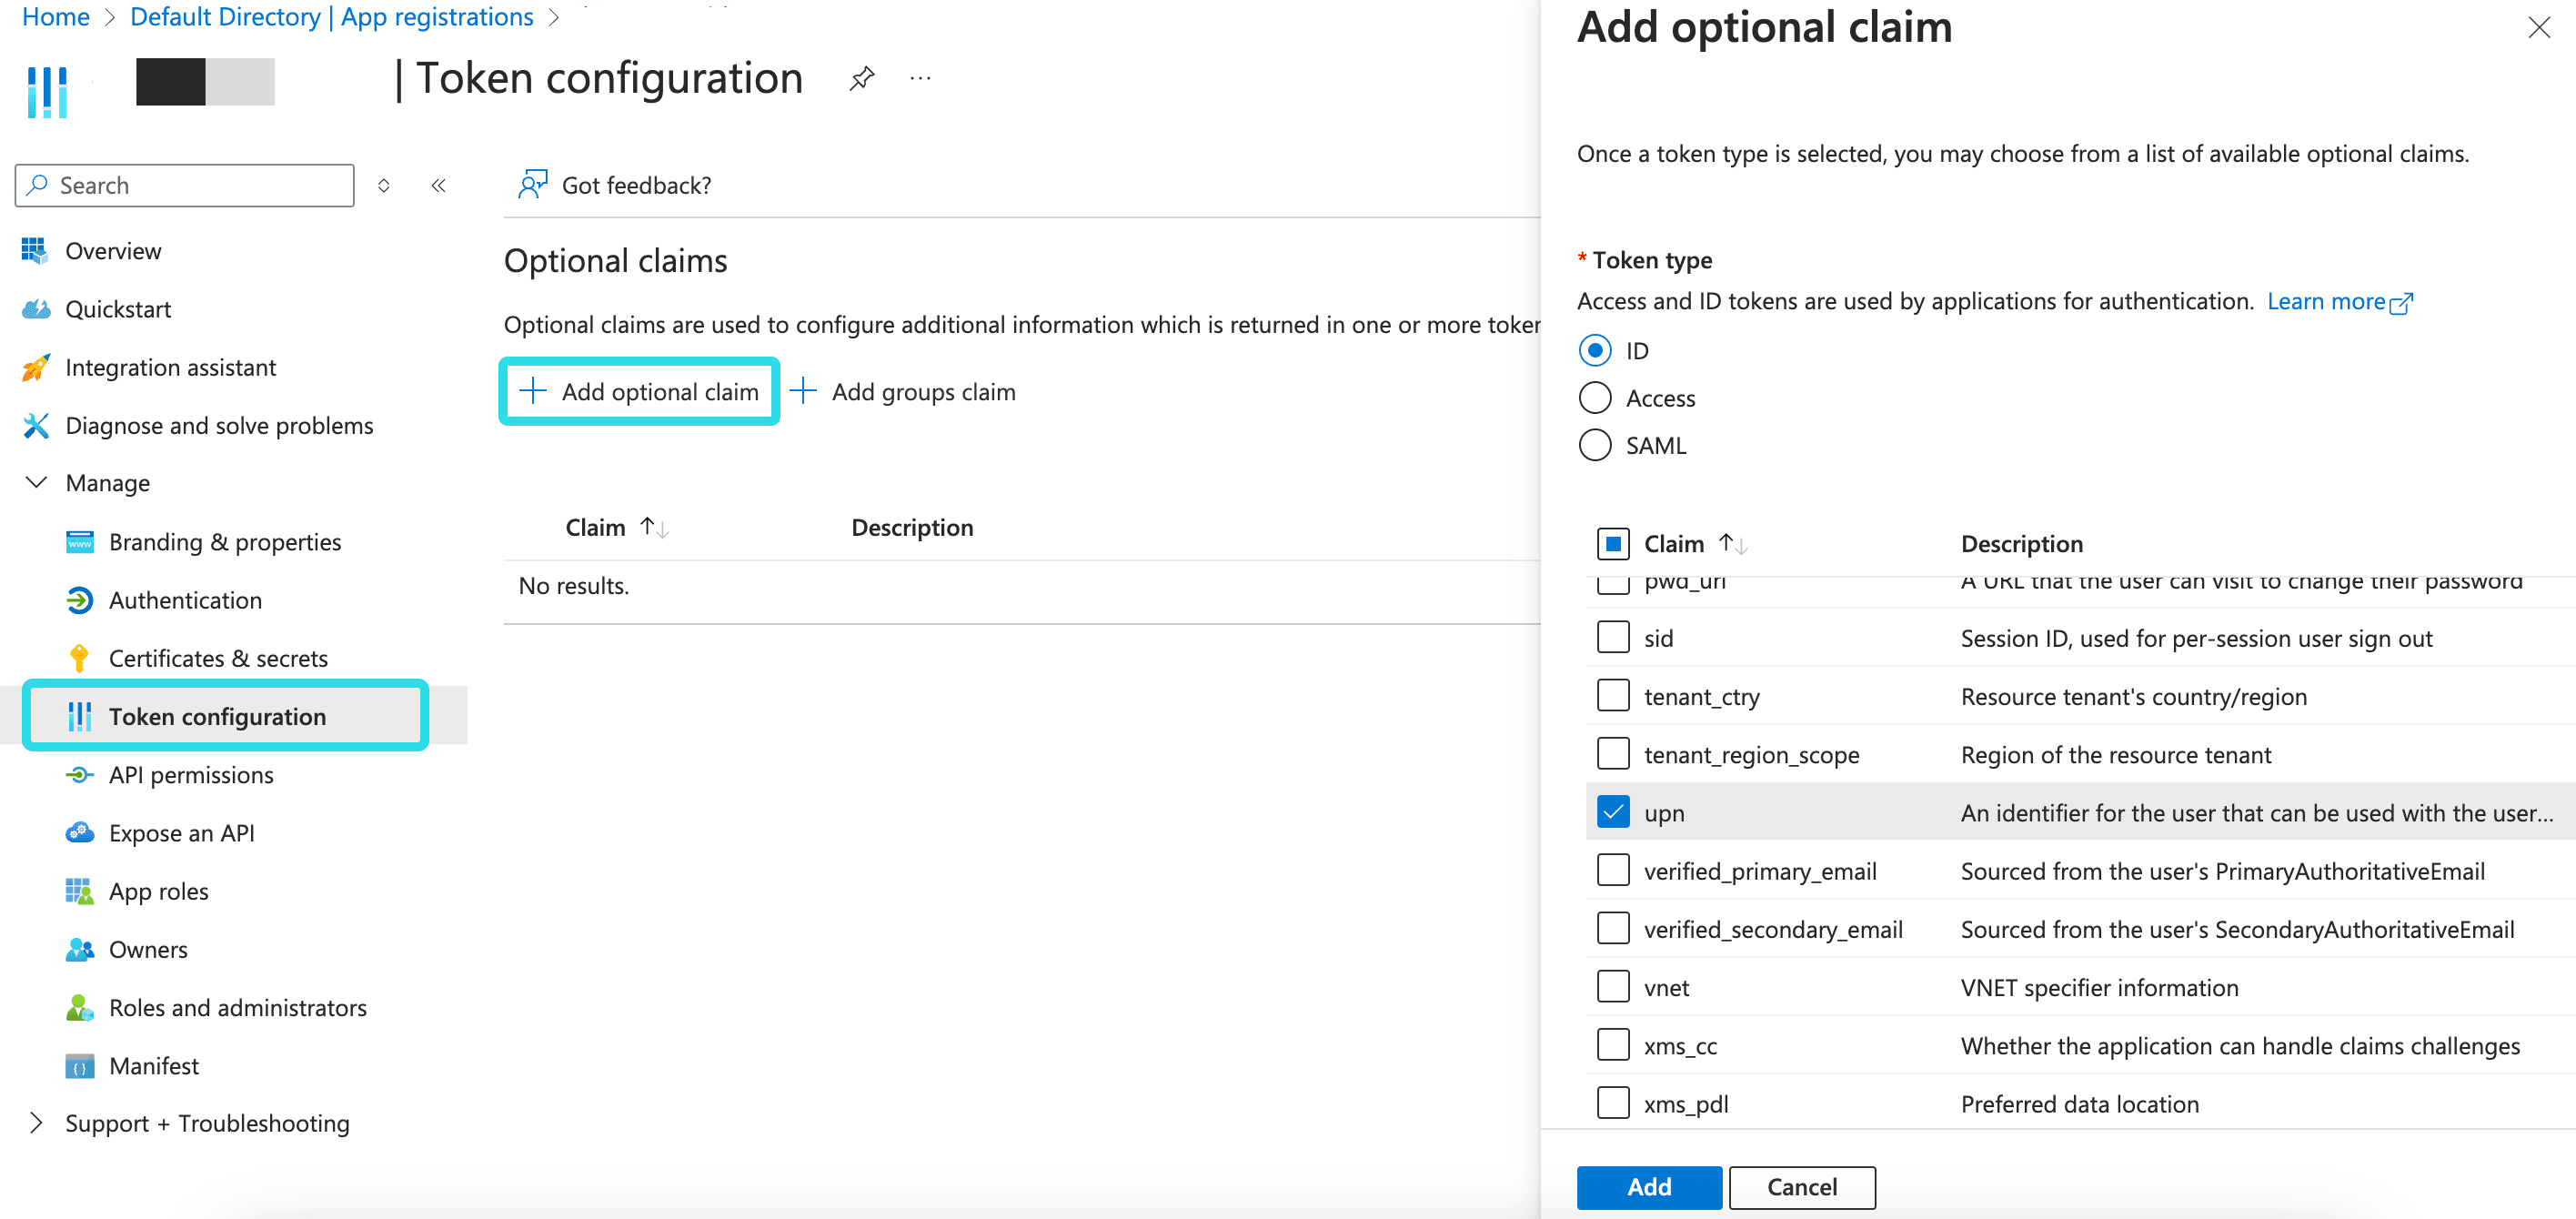
Task: Expand Support + Troubleshooting
Action: pos(36,1122)
